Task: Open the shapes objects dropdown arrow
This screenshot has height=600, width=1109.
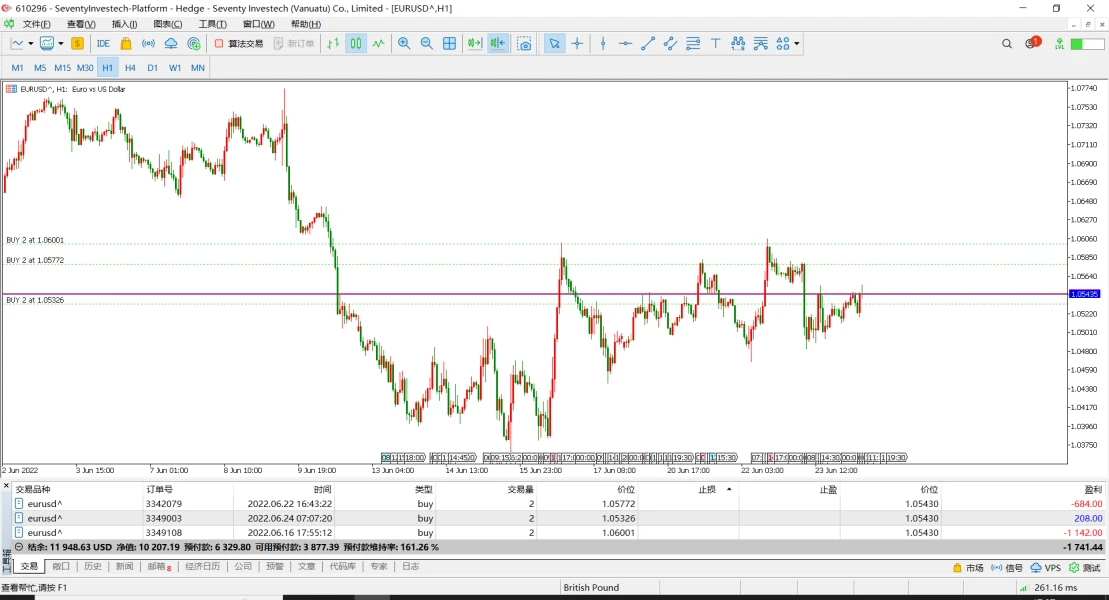Action: coord(797,43)
